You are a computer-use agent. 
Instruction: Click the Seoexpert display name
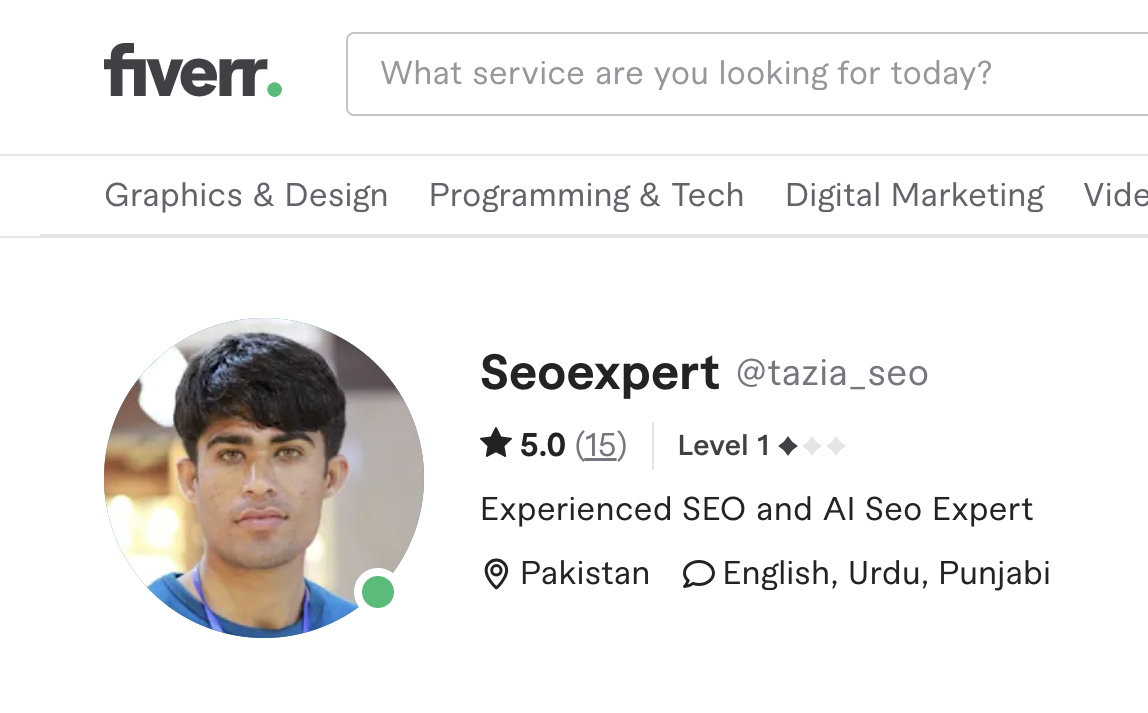pyautogui.click(x=600, y=373)
